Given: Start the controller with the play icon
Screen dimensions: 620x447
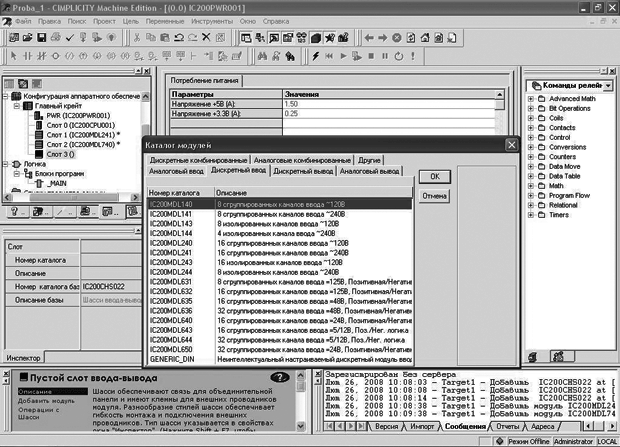Looking at the screenshot, I should coord(343,56).
